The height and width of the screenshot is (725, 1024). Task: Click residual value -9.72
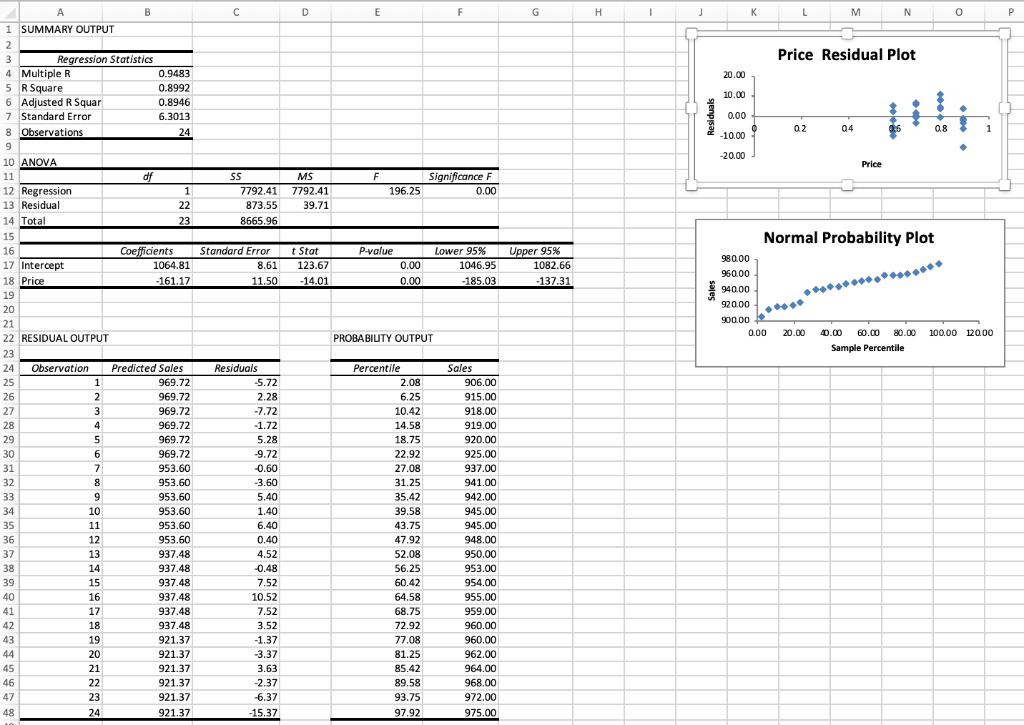tap(236, 454)
